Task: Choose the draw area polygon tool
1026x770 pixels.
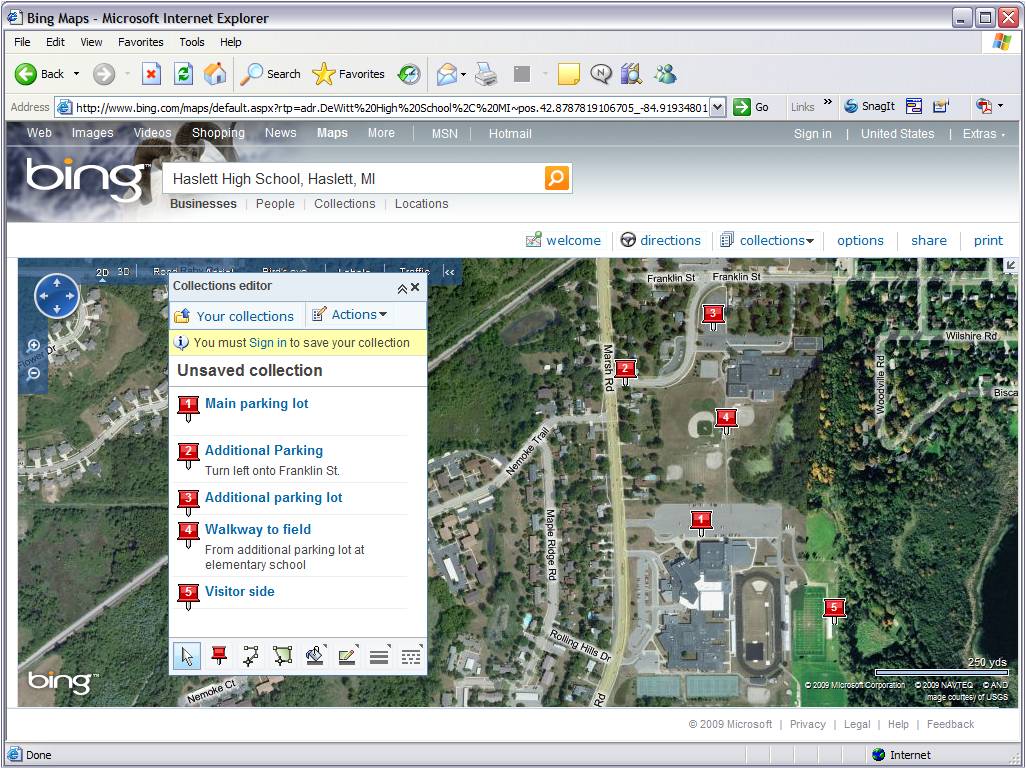Action: click(283, 656)
